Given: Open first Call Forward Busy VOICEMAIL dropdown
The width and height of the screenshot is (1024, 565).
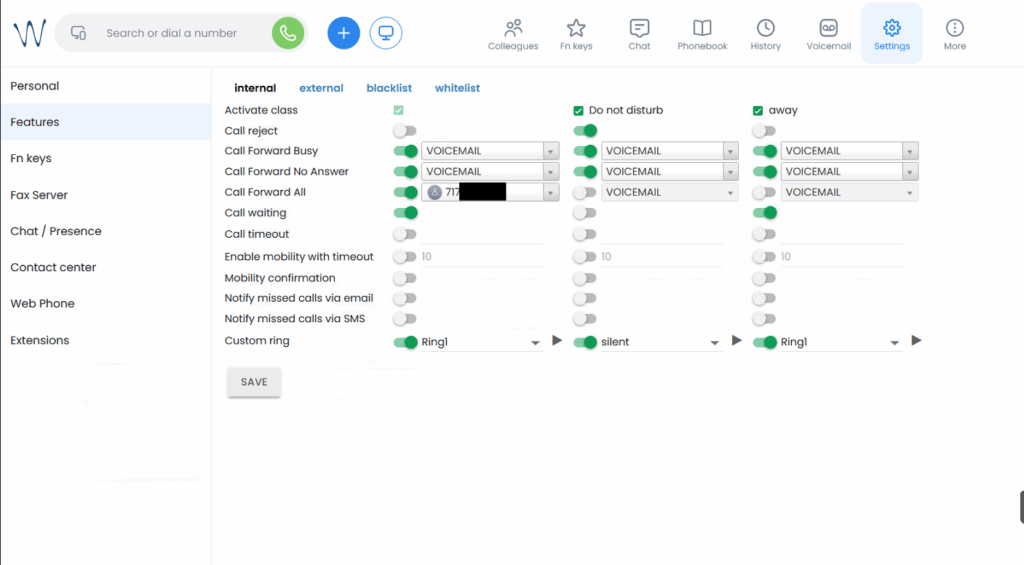Looking at the screenshot, I should [550, 151].
